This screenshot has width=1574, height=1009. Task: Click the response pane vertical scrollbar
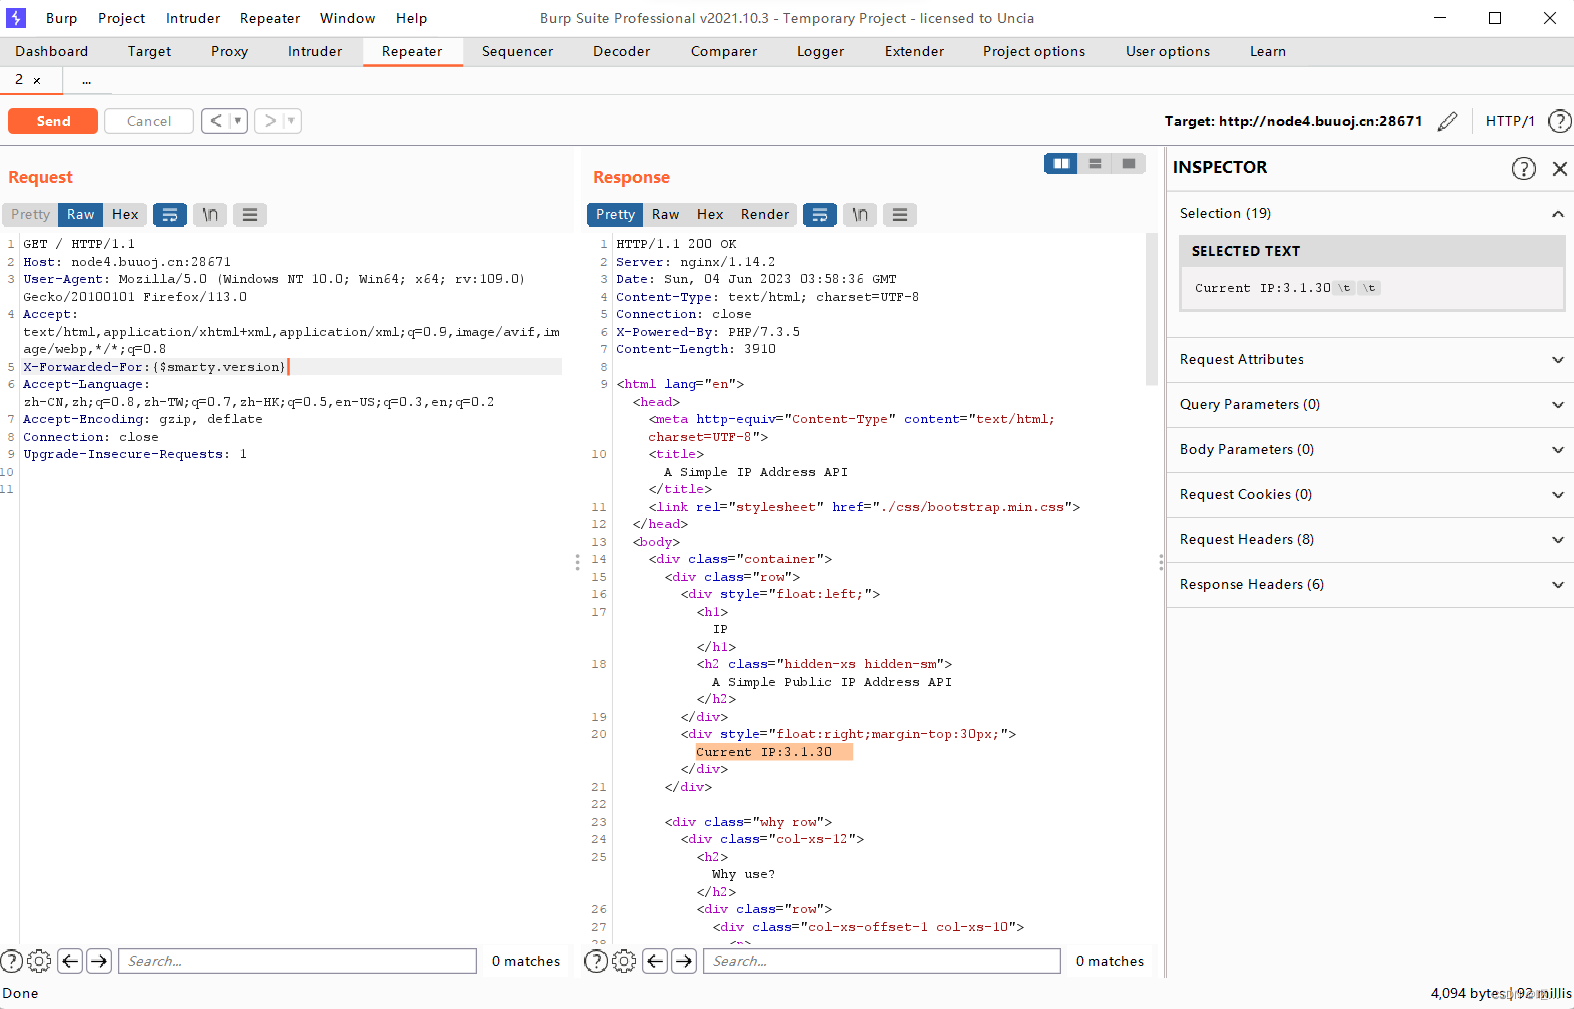point(1152,310)
